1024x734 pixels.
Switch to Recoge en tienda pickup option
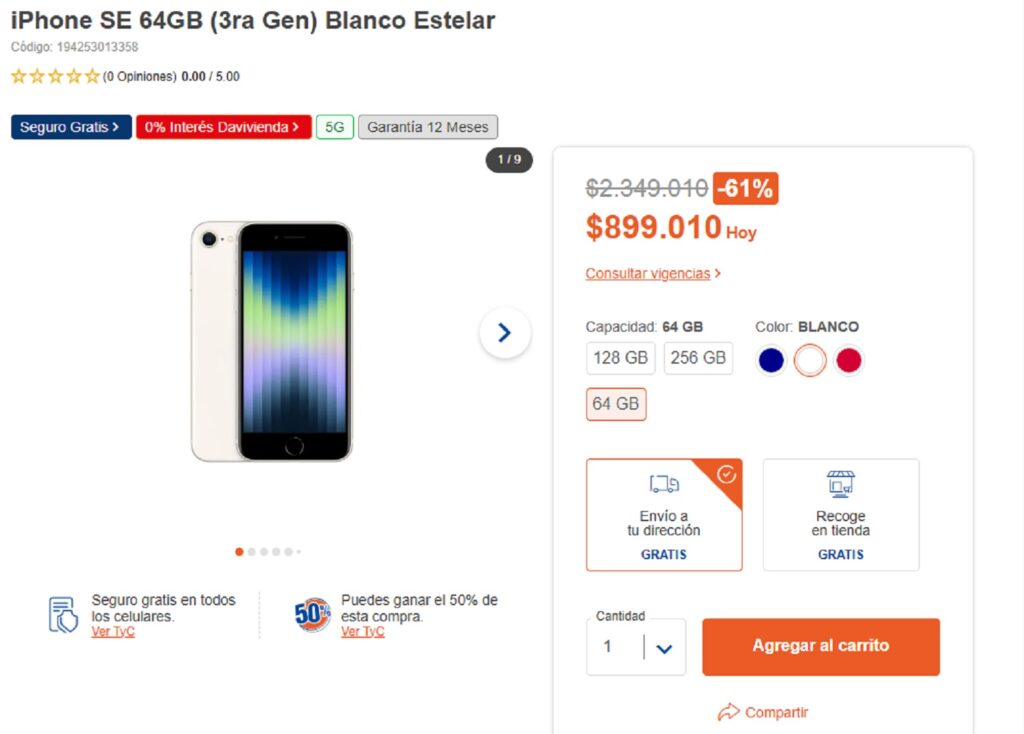click(x=840, y=514)
